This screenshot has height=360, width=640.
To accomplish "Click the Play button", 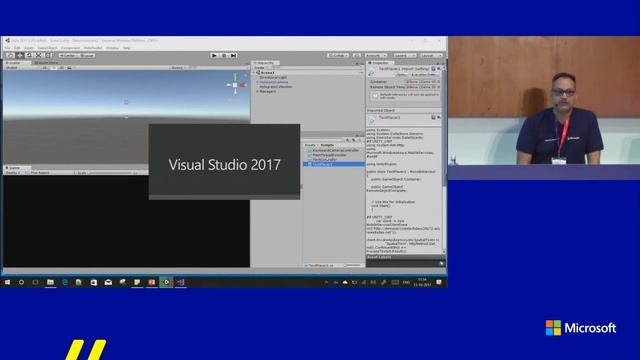I will 214,55.
